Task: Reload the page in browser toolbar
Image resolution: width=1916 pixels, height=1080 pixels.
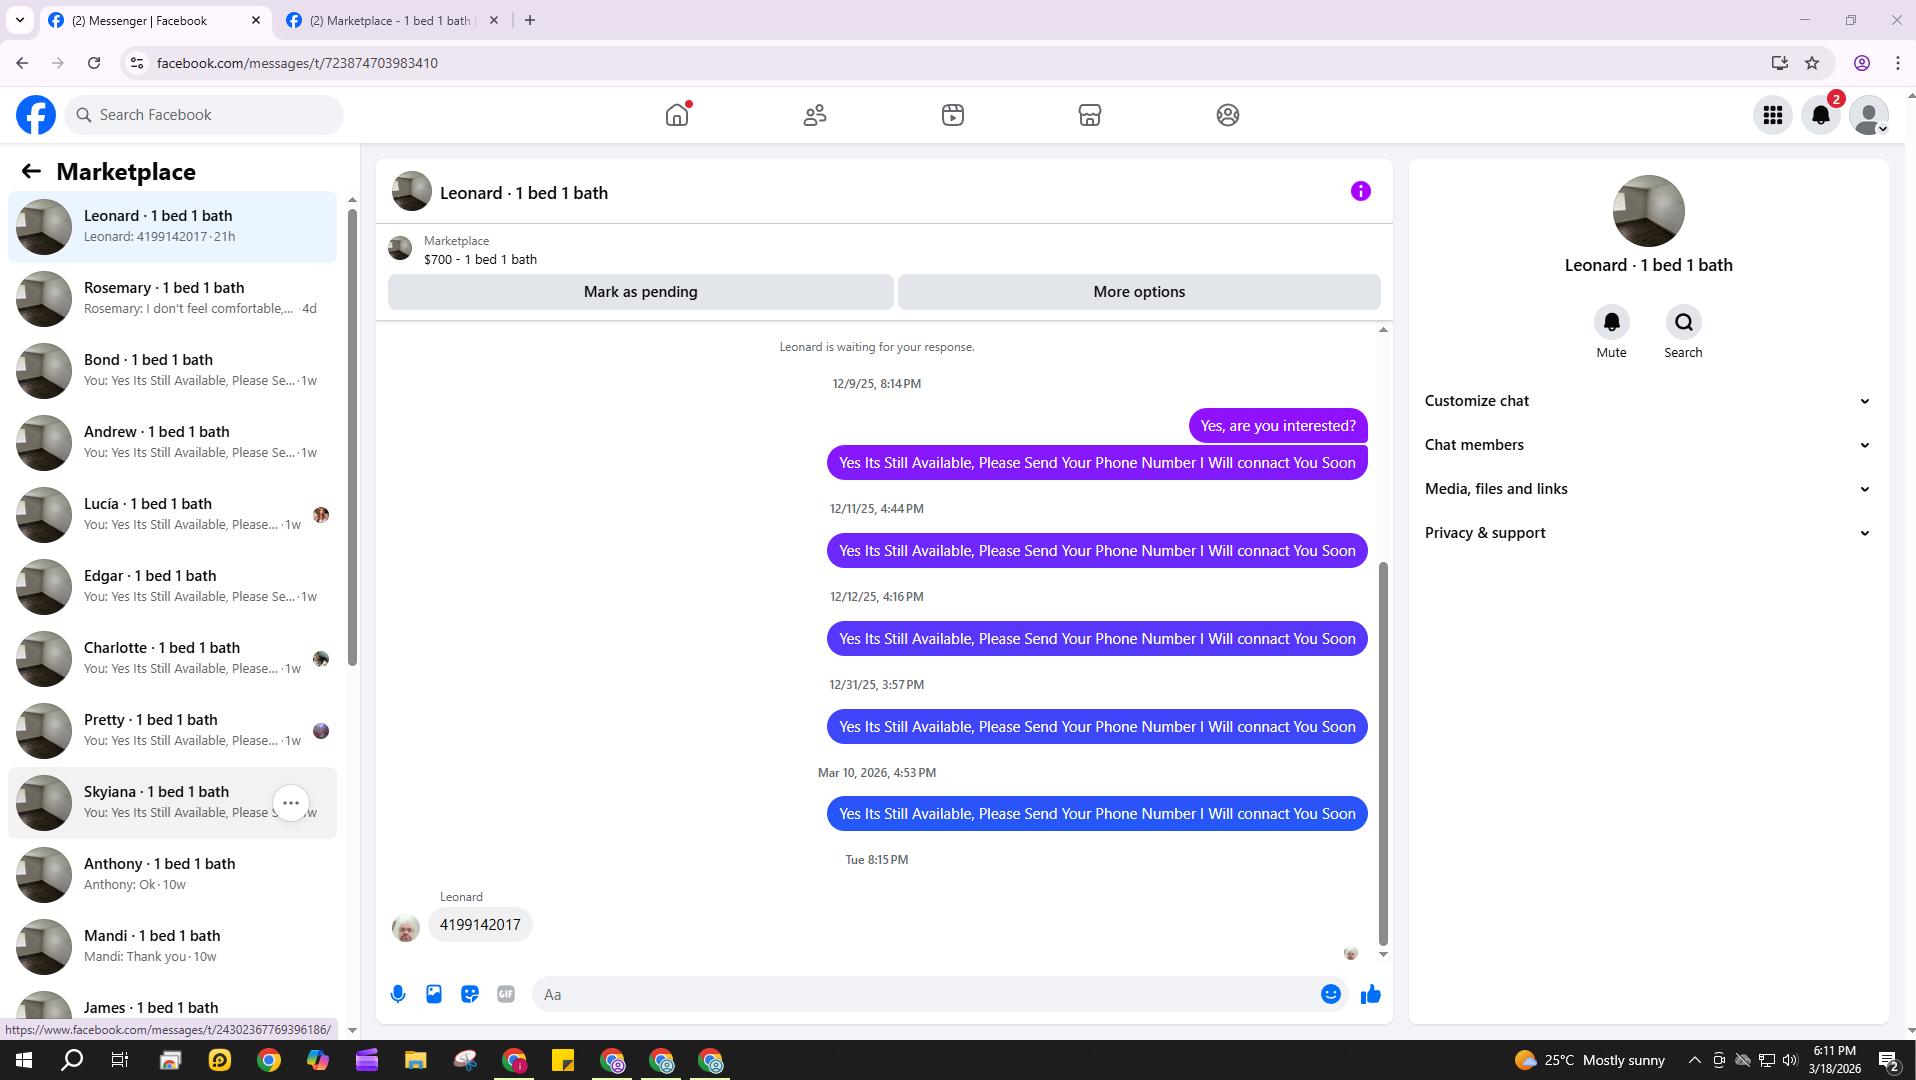Action: tap(94, 63)
